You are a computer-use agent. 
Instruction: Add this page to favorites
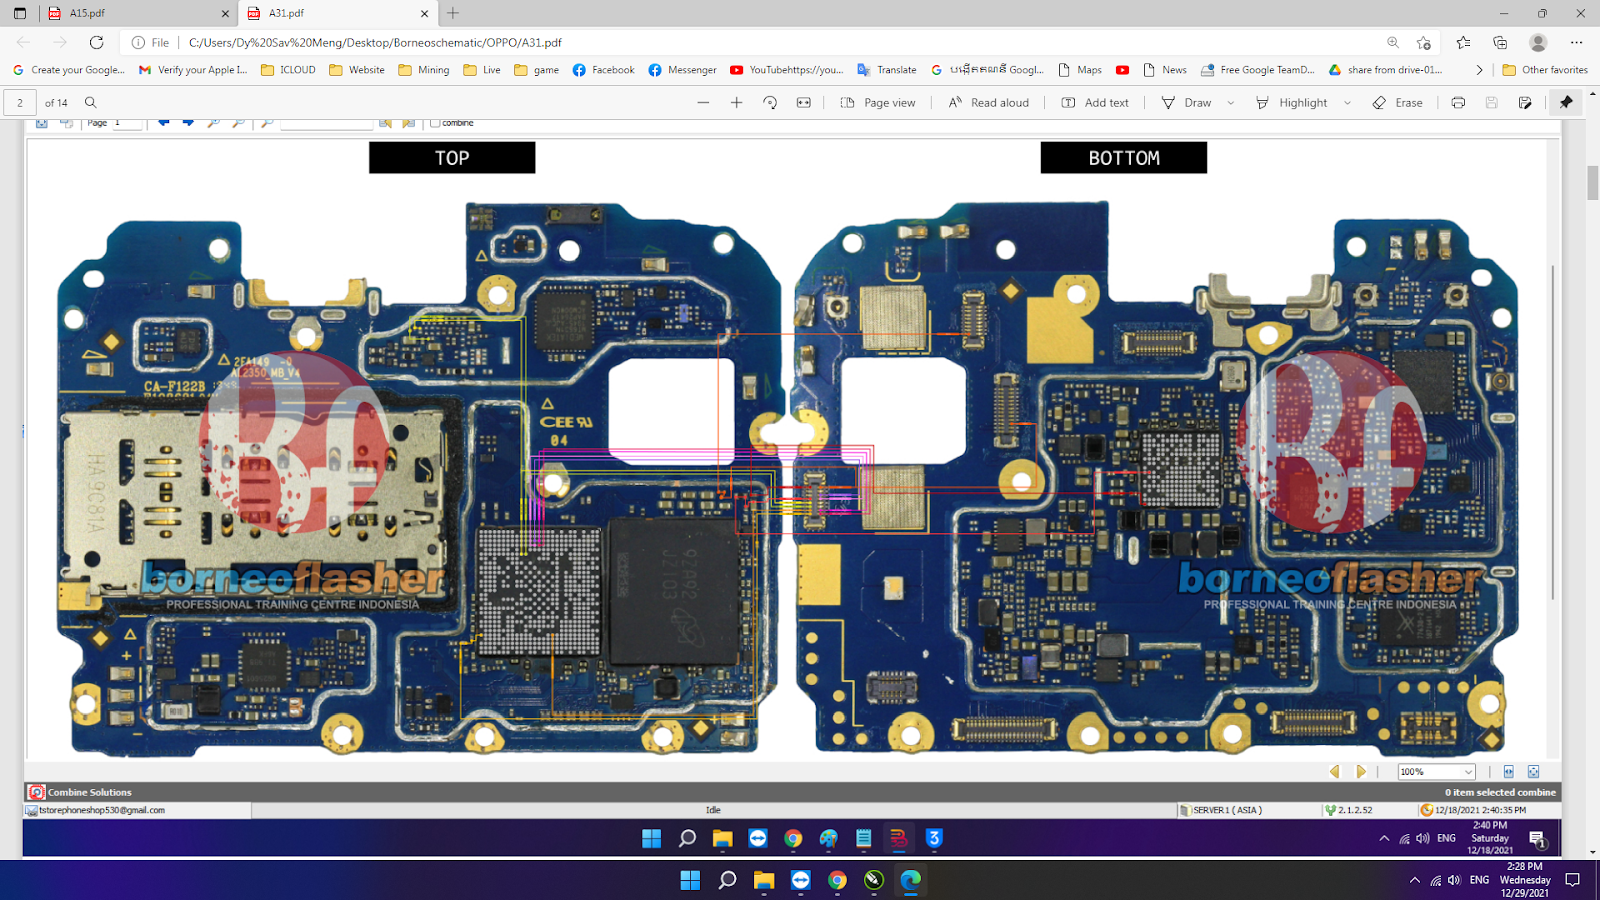click(x=1424, y=42)
